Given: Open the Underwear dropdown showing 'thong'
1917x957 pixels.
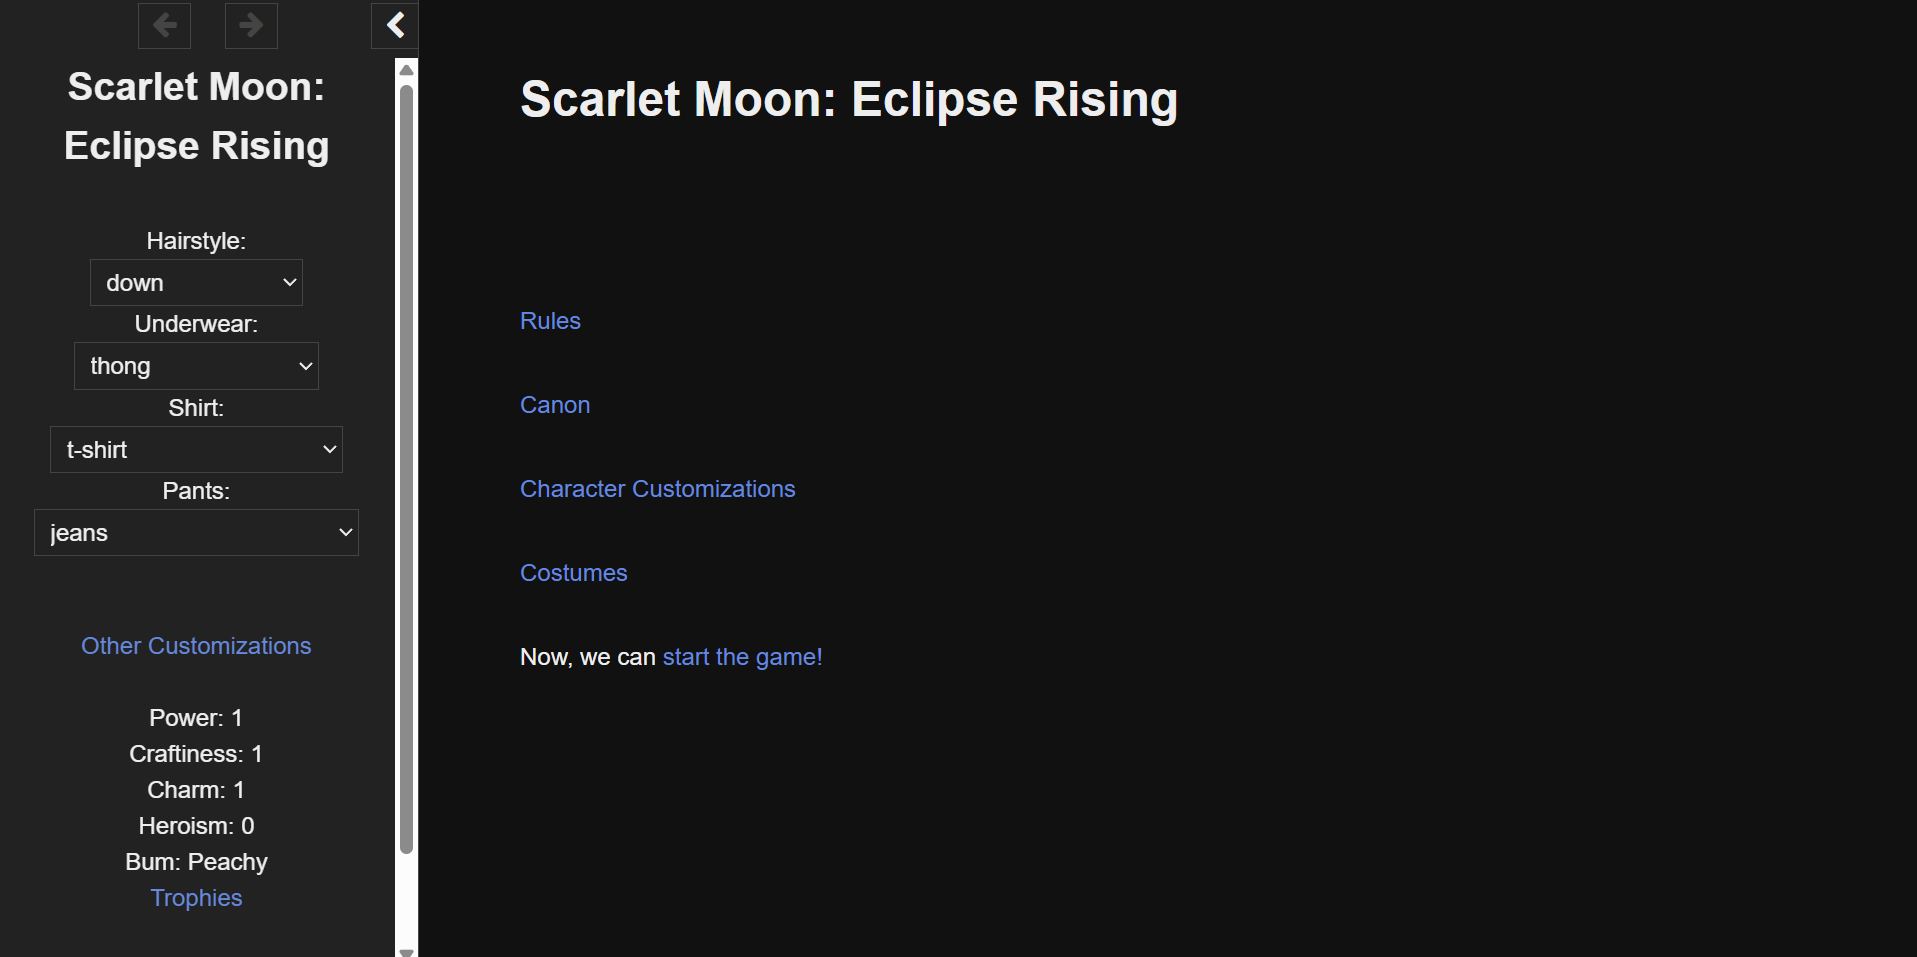Looking at the screenshot, I should tap(196, 365).
